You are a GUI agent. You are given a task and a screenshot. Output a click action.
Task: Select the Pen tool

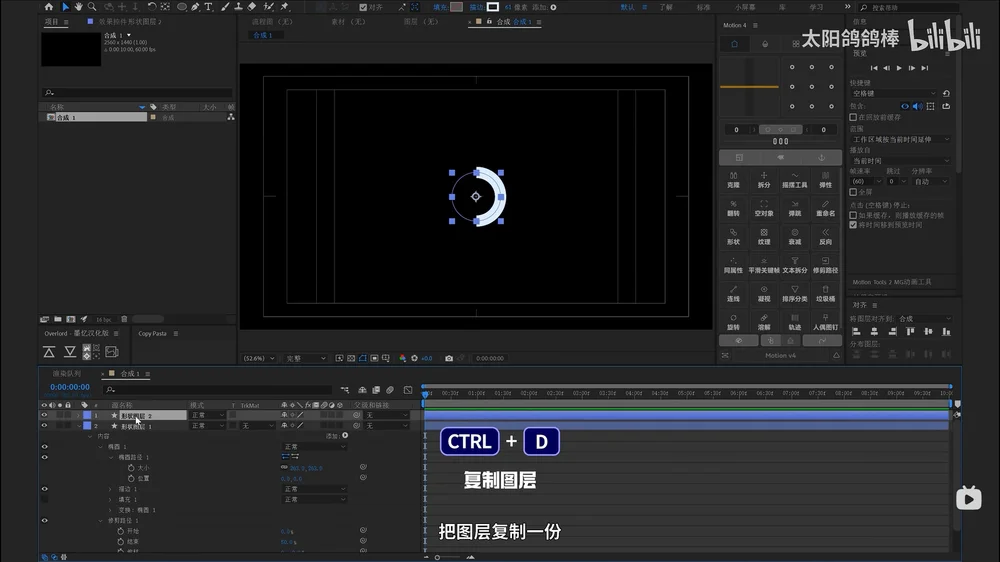coord(195,7)
